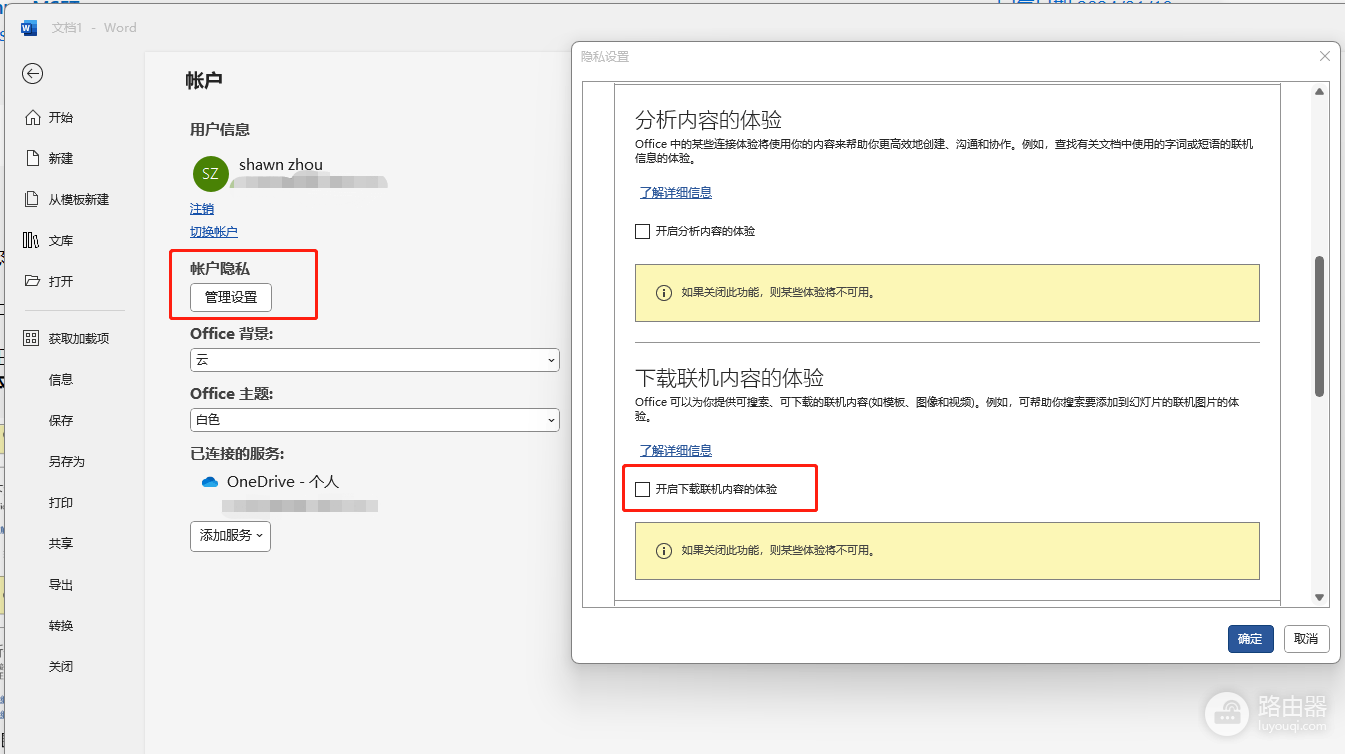Click the Word logo in title bar

coord(29,28)
